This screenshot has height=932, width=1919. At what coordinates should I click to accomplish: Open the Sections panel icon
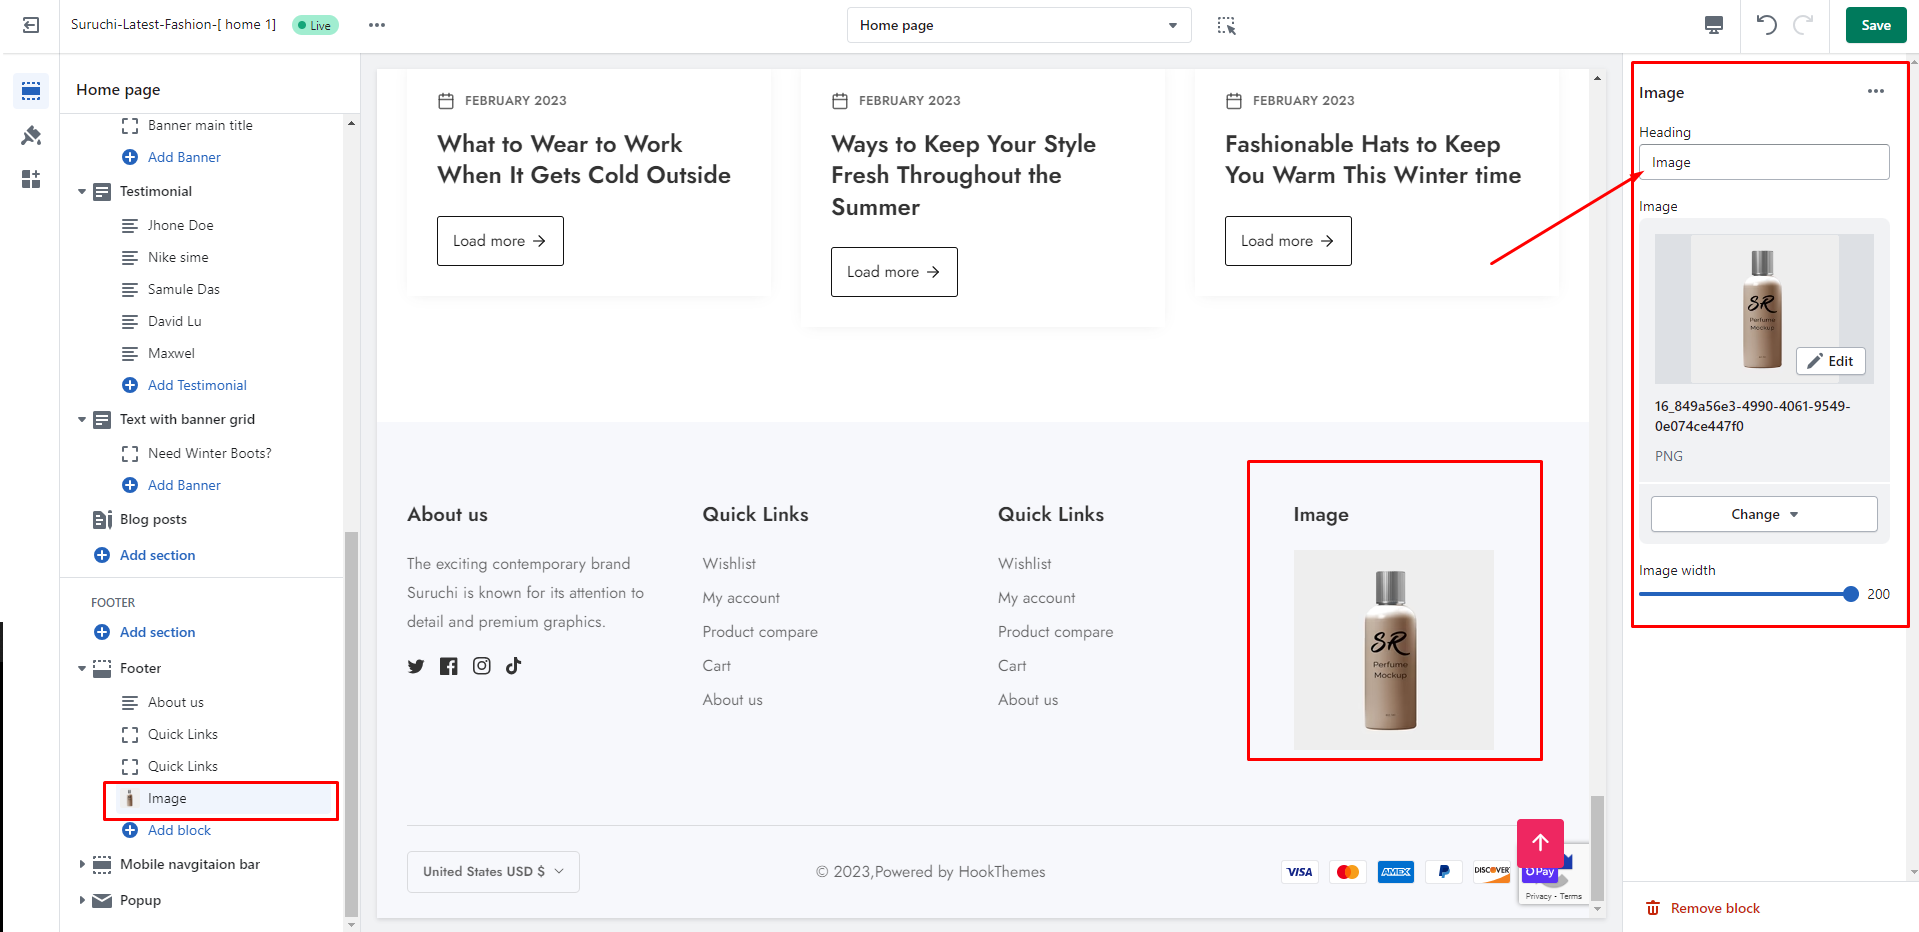31,91
